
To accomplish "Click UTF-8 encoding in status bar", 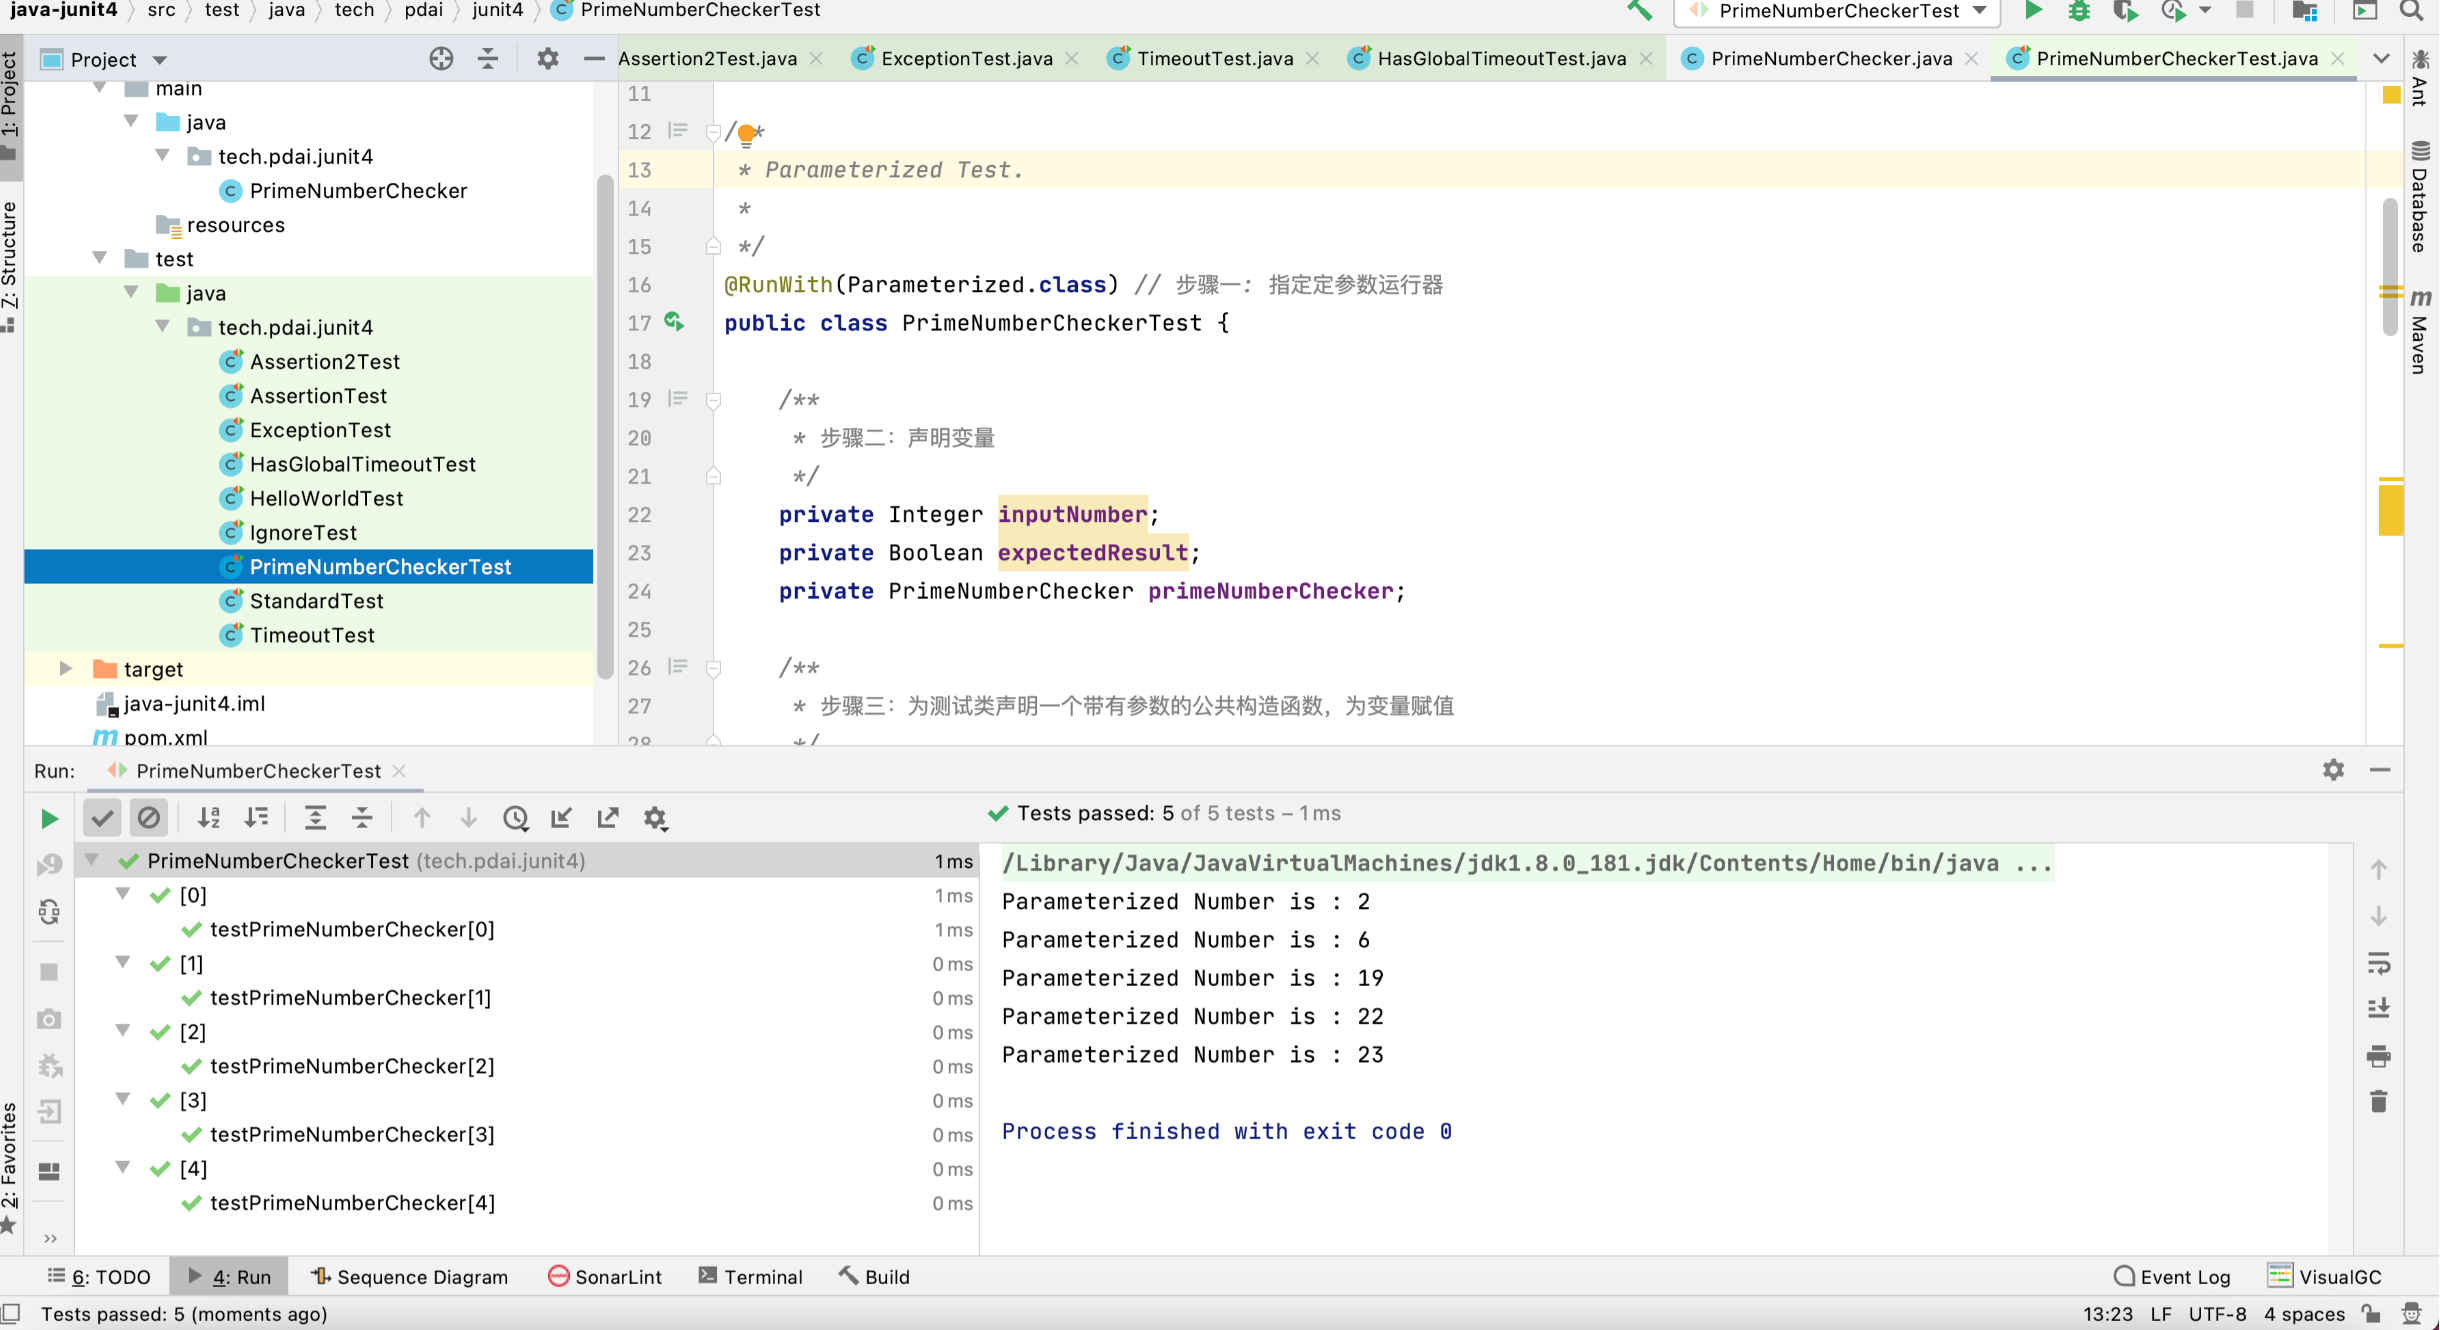I will [x=2218, y=1313].
